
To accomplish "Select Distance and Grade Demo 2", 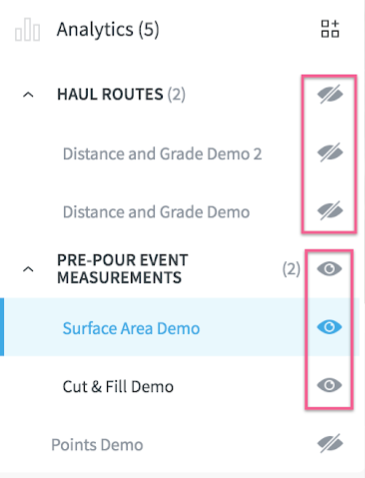I will [162, 154].
